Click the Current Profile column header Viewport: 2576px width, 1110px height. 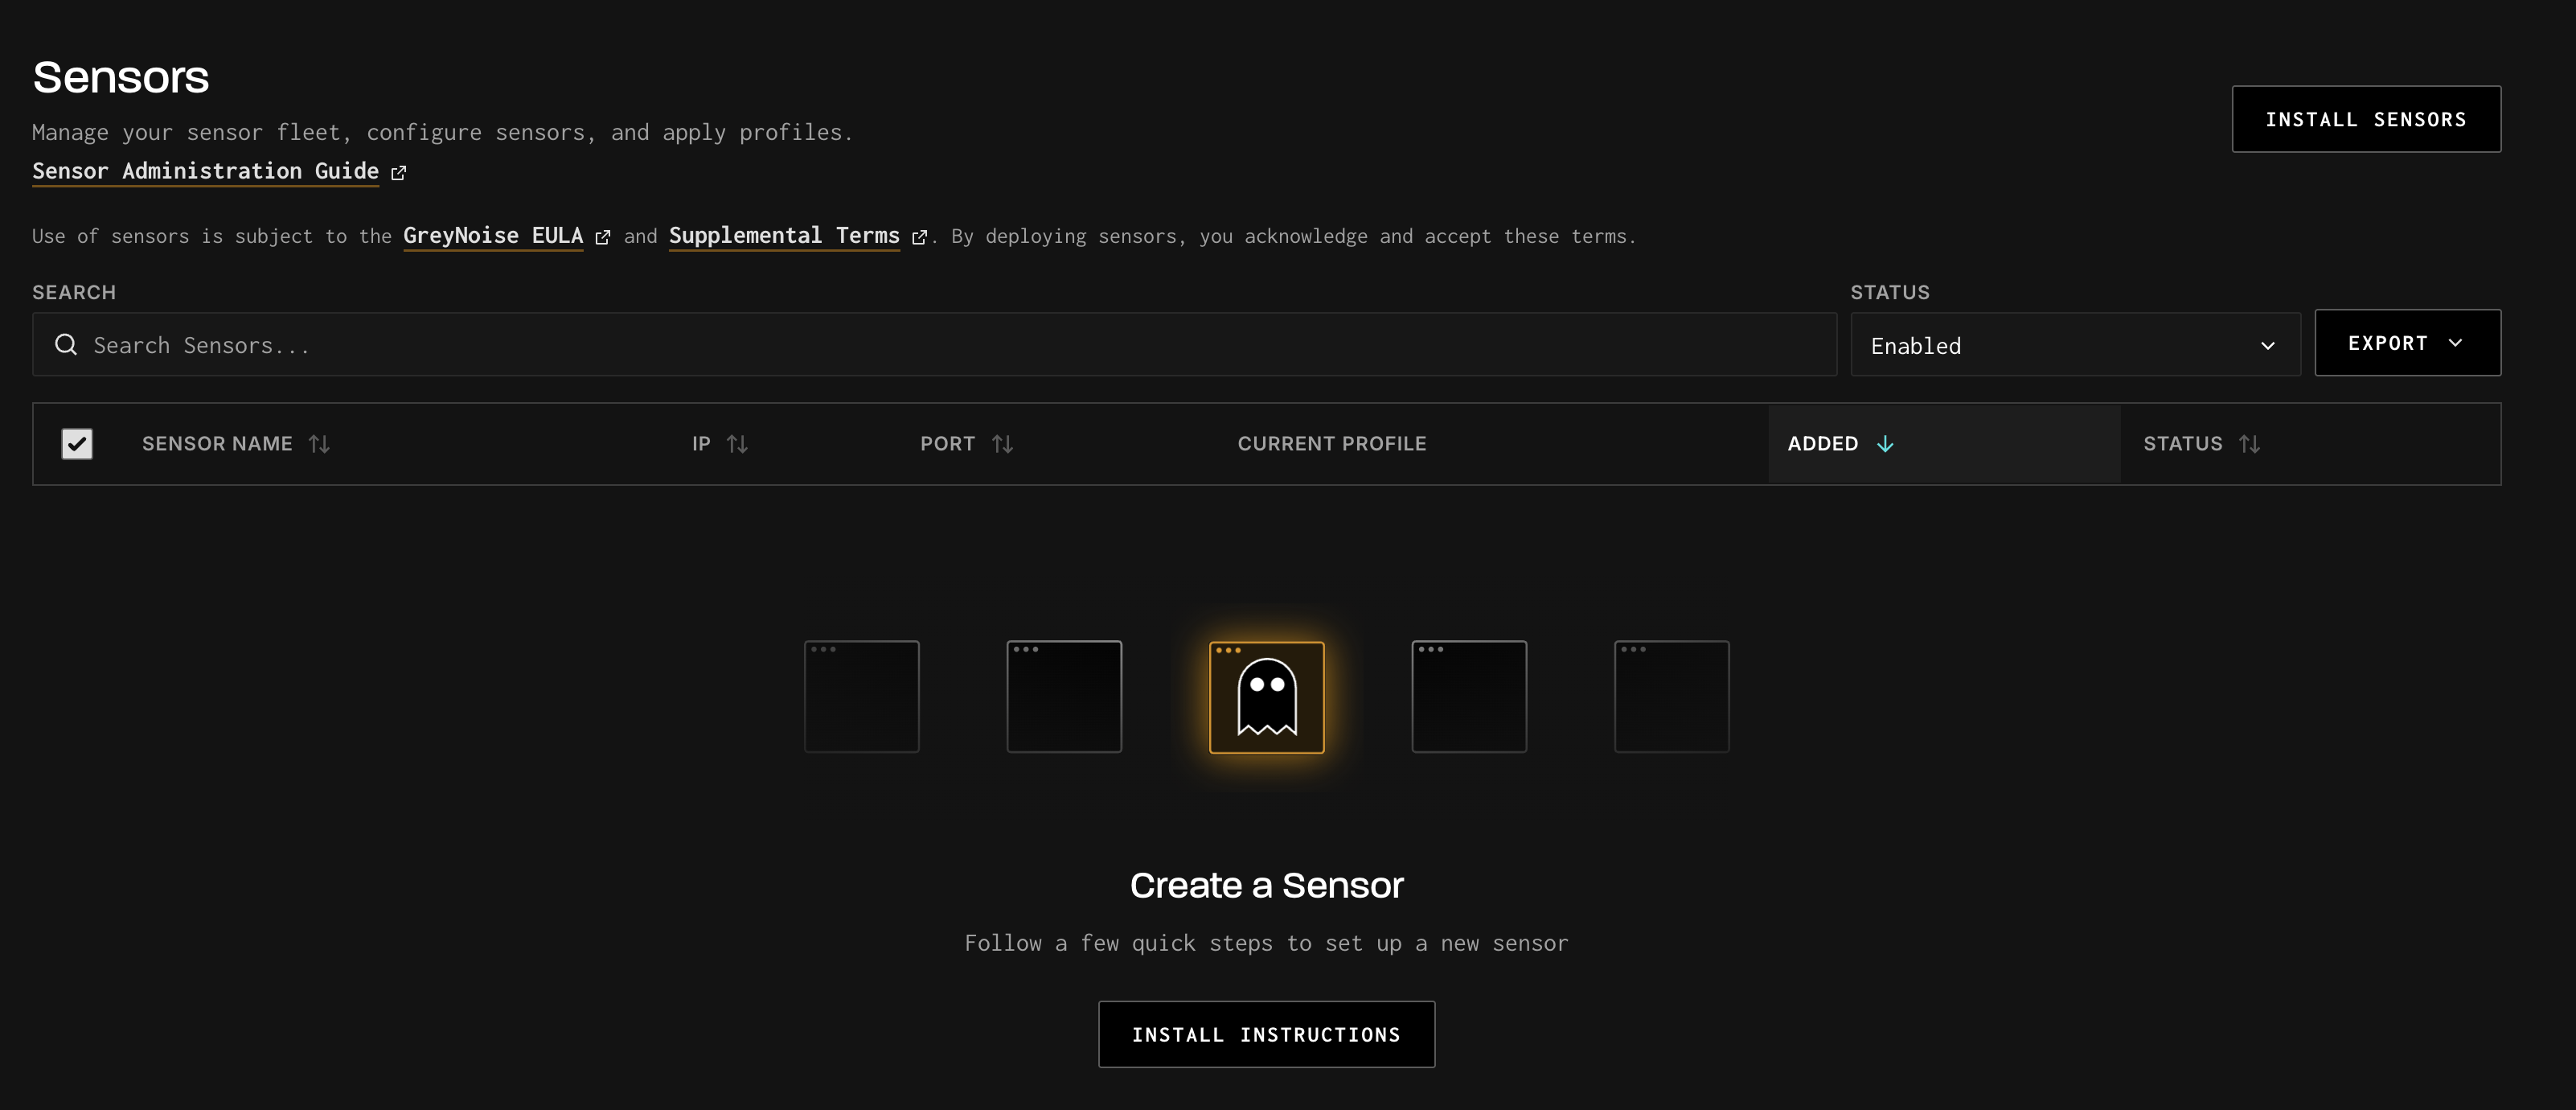coord(1331,444)
